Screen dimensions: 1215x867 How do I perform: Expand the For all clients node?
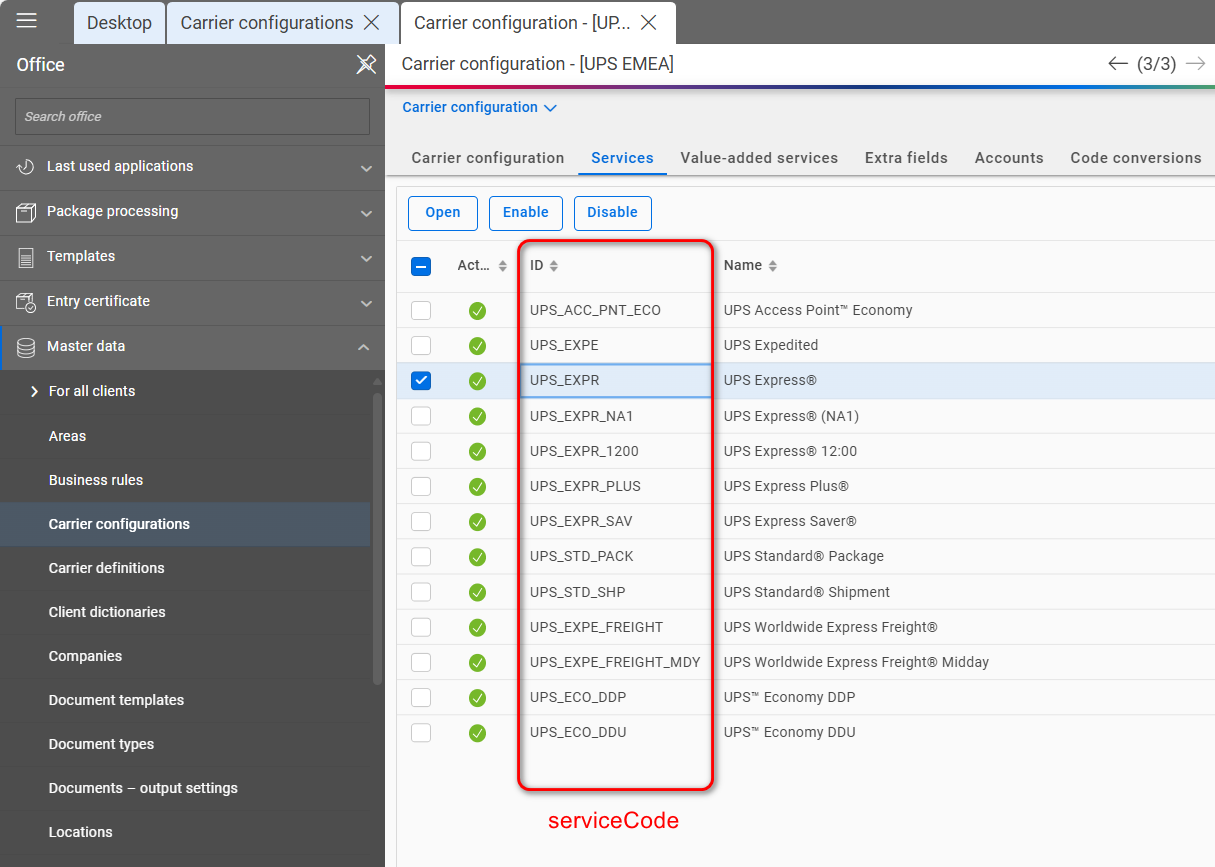(35, 391)
